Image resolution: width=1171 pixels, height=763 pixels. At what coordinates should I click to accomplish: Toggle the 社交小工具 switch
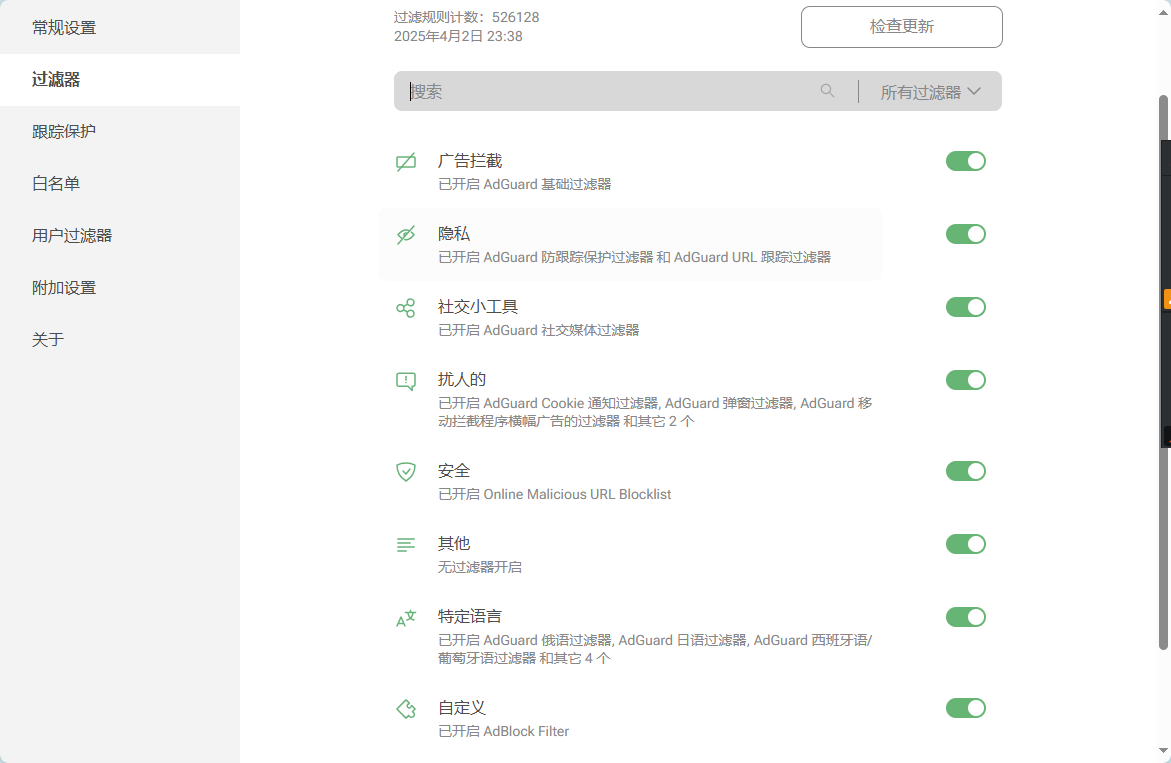pos(966,307)
